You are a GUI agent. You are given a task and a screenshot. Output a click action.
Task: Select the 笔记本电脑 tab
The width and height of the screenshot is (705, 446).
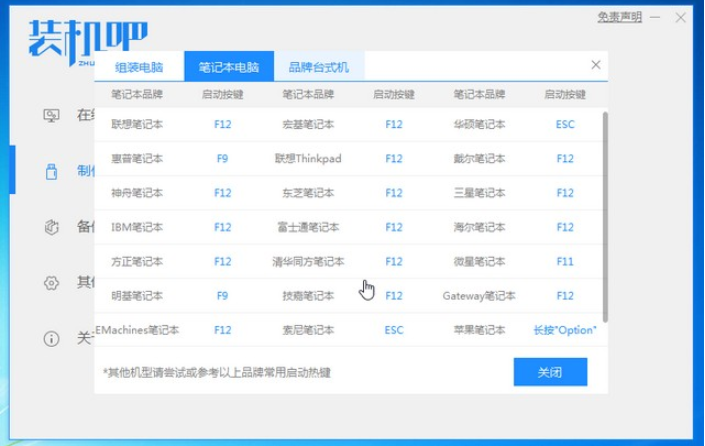(229, 67)
